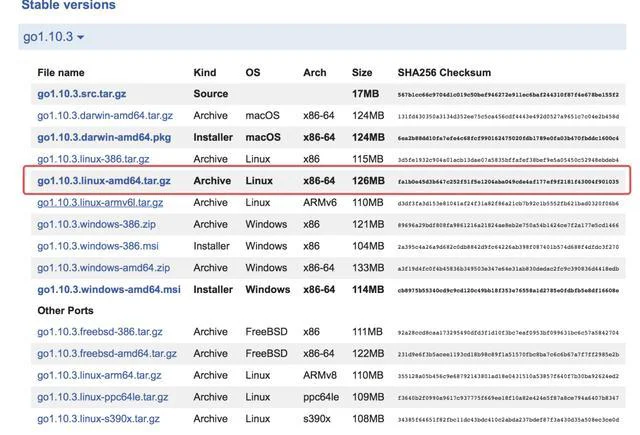Click the Source kind cell
The width and height of the screenshot is (640, 435).
click(211, 94)
